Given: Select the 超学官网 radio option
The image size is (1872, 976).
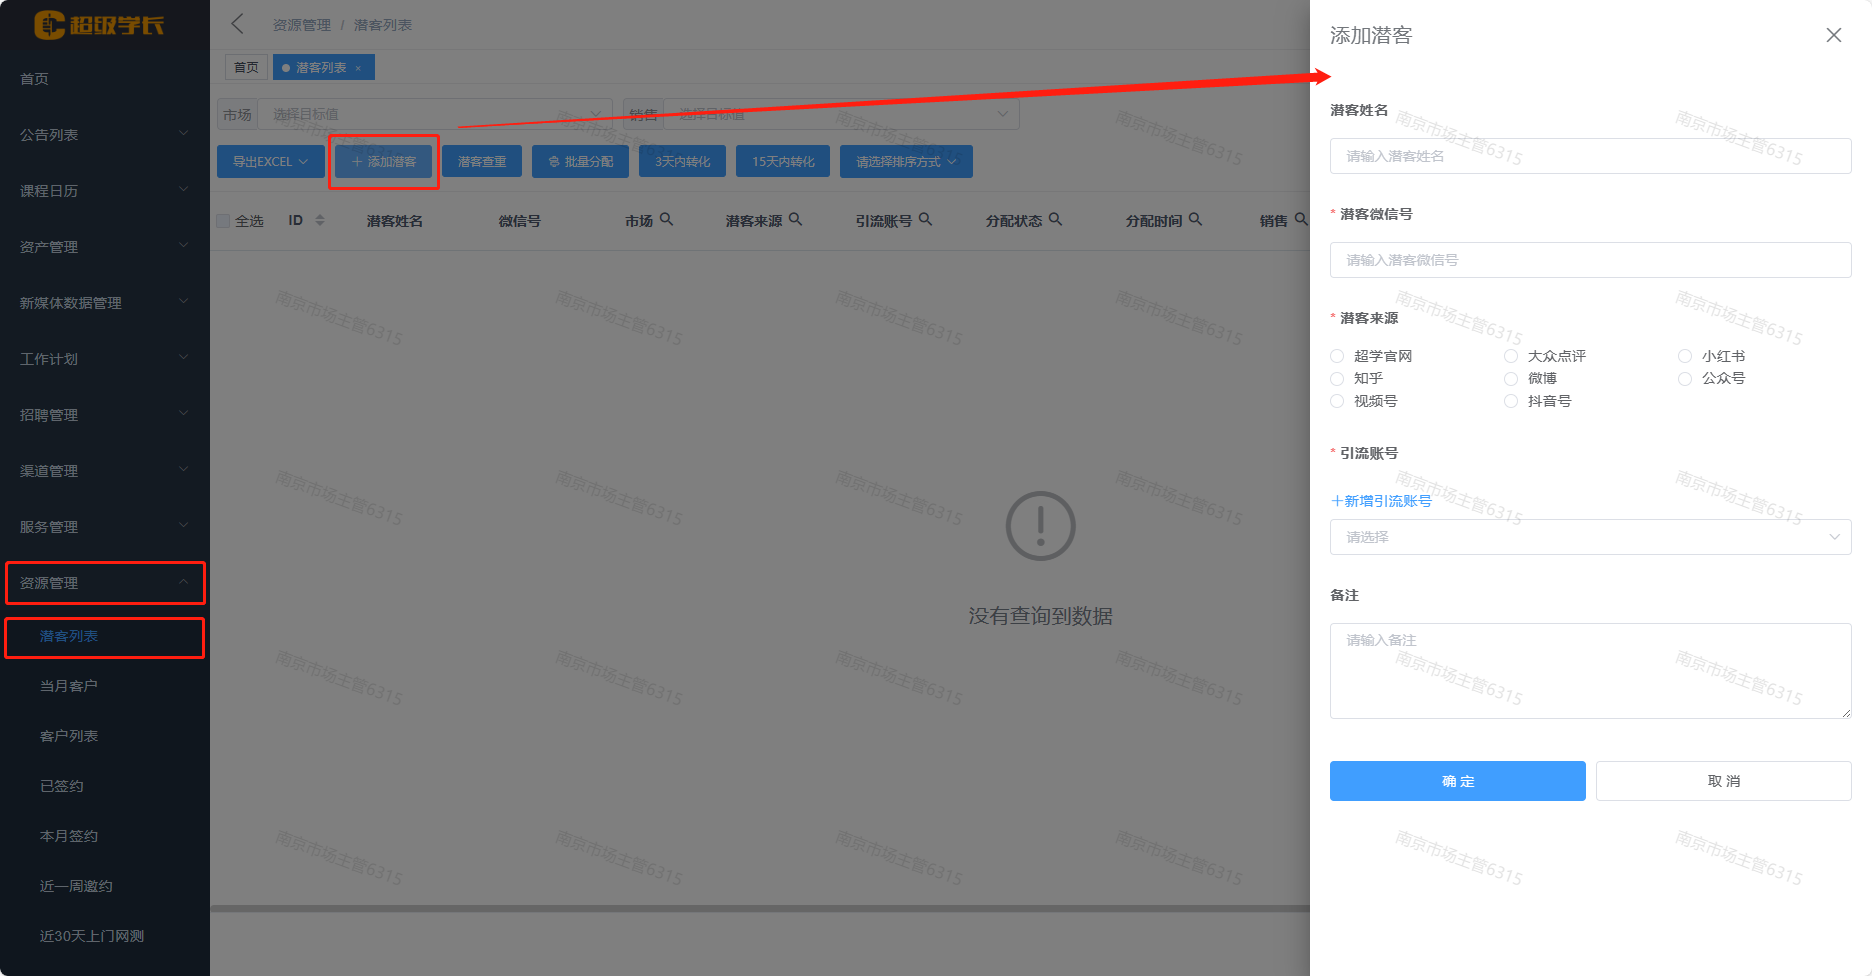Looking at the screenshot, I should pos(1337,356).
